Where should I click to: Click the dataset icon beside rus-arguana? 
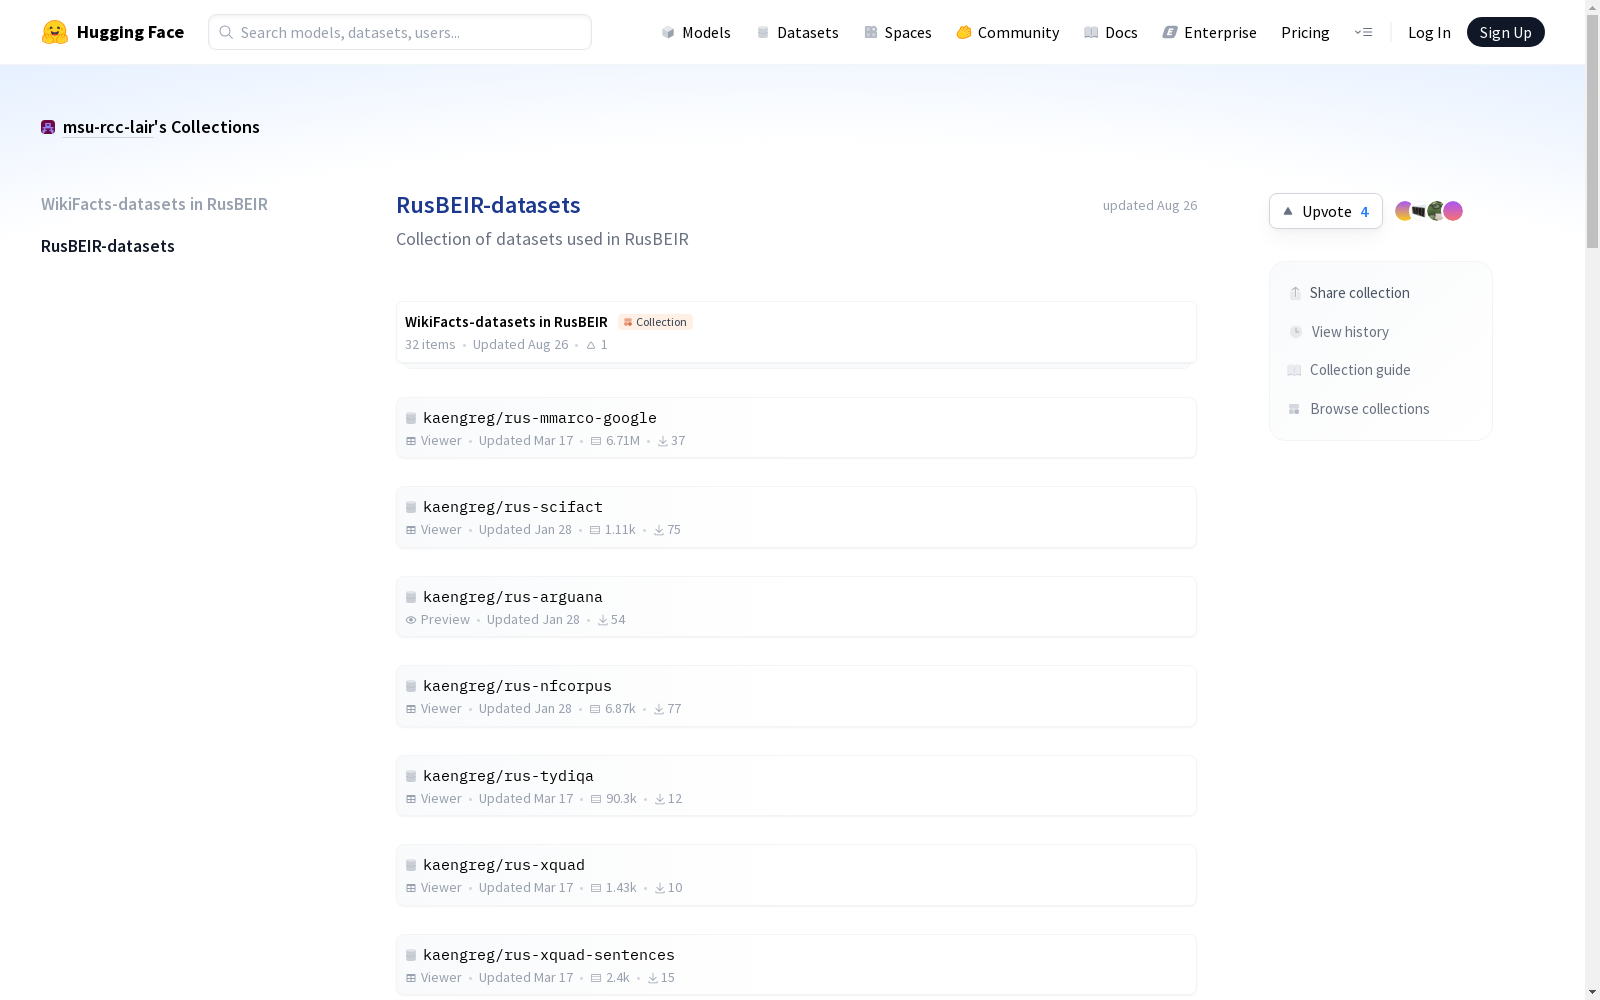411,597
